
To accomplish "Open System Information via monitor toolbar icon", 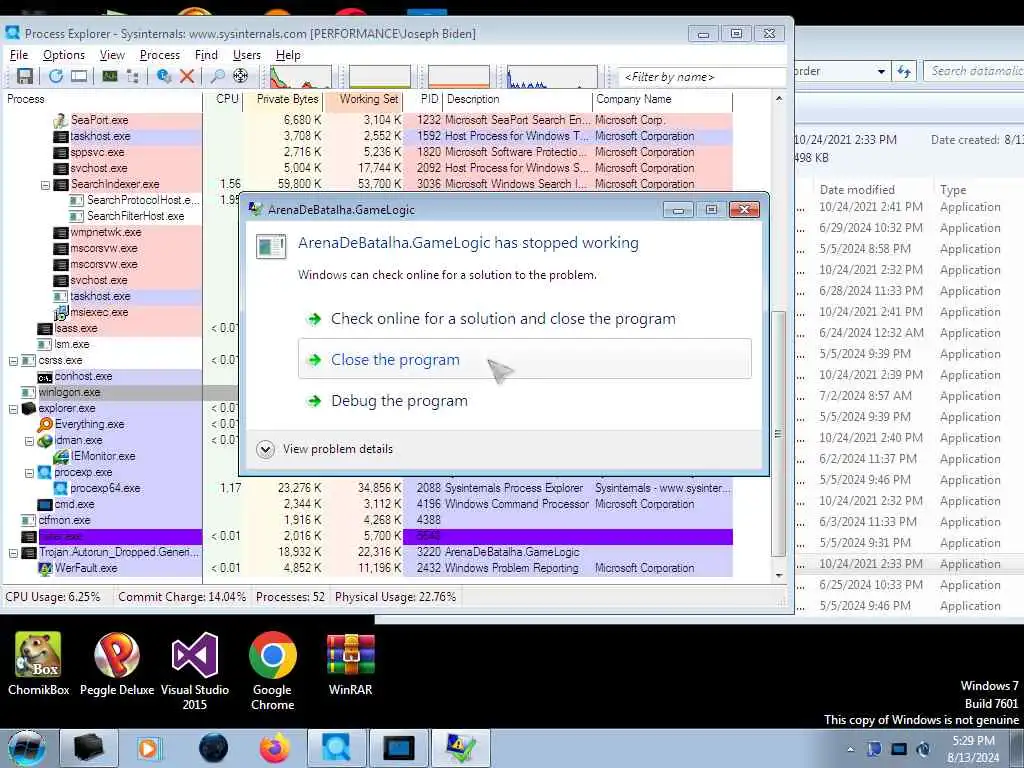I will pyautogui.click(x=110, y=76).
